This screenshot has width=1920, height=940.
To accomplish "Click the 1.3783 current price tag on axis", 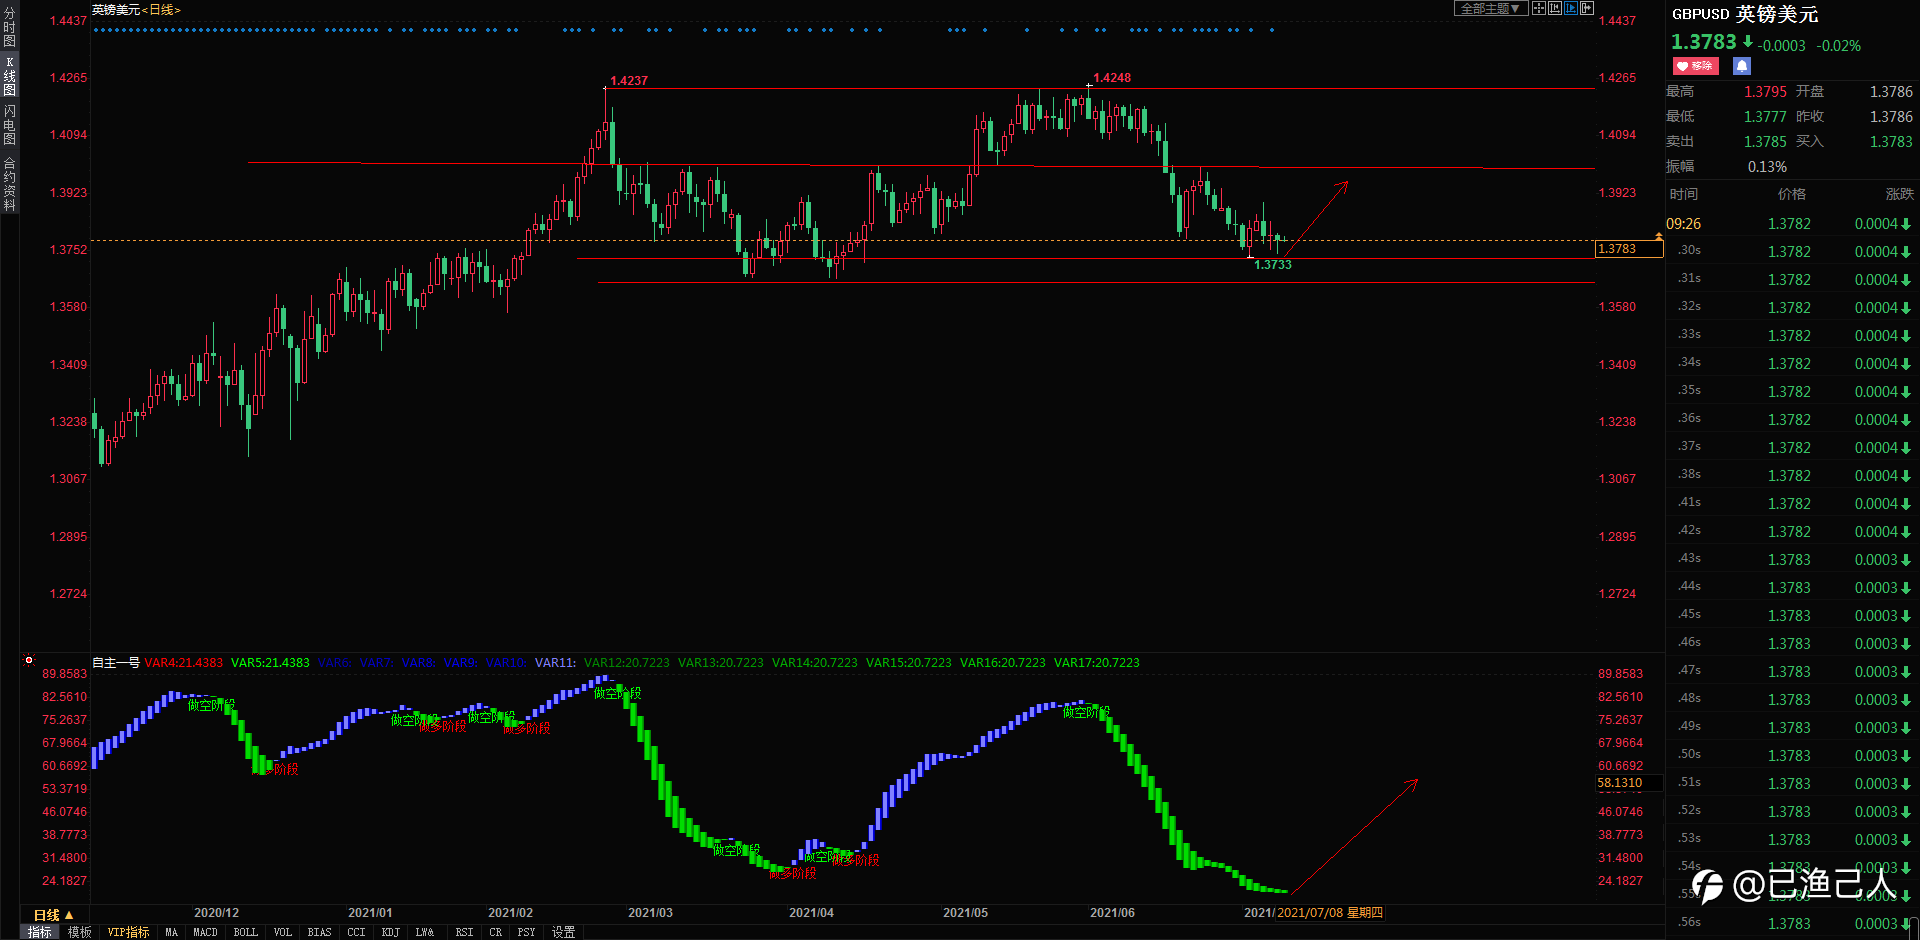I will (1628, 249).
